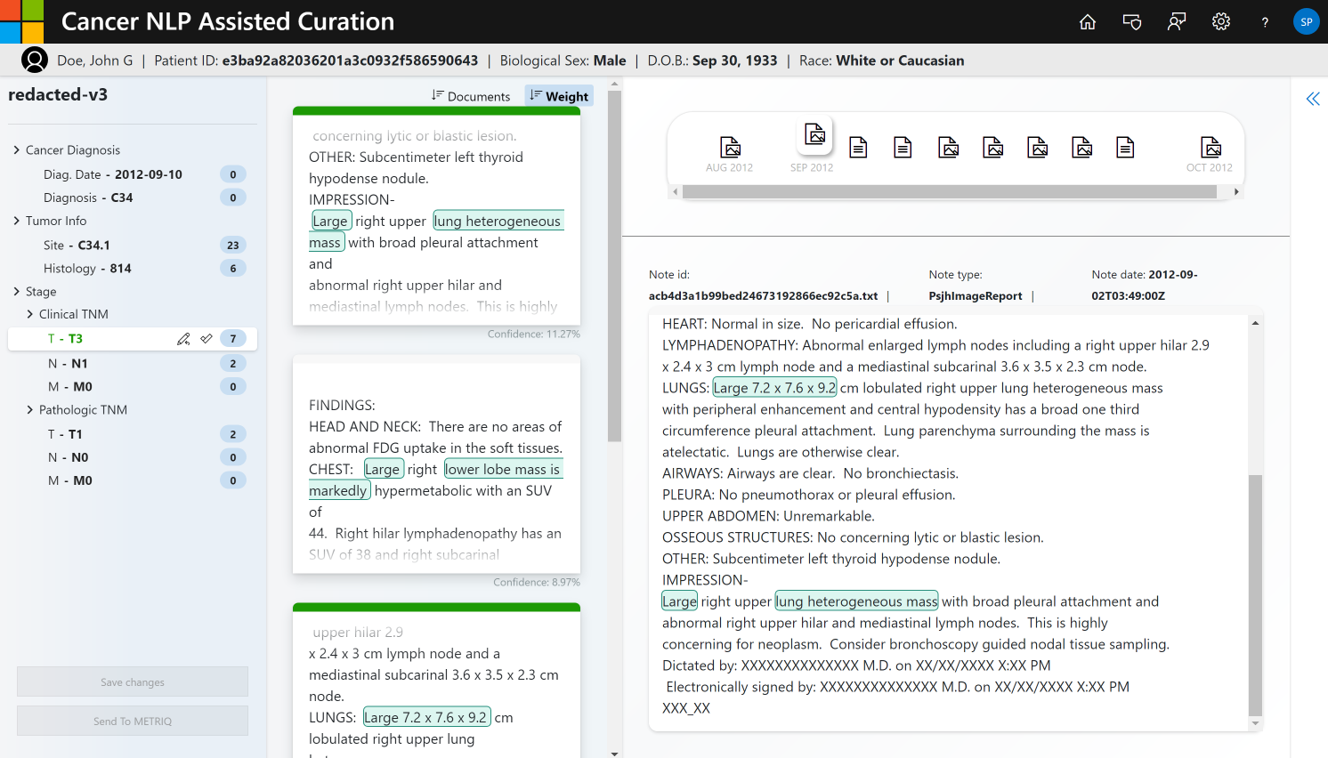
Task: Click the timeline scroll left arrow
Action: tap(675, 192)
